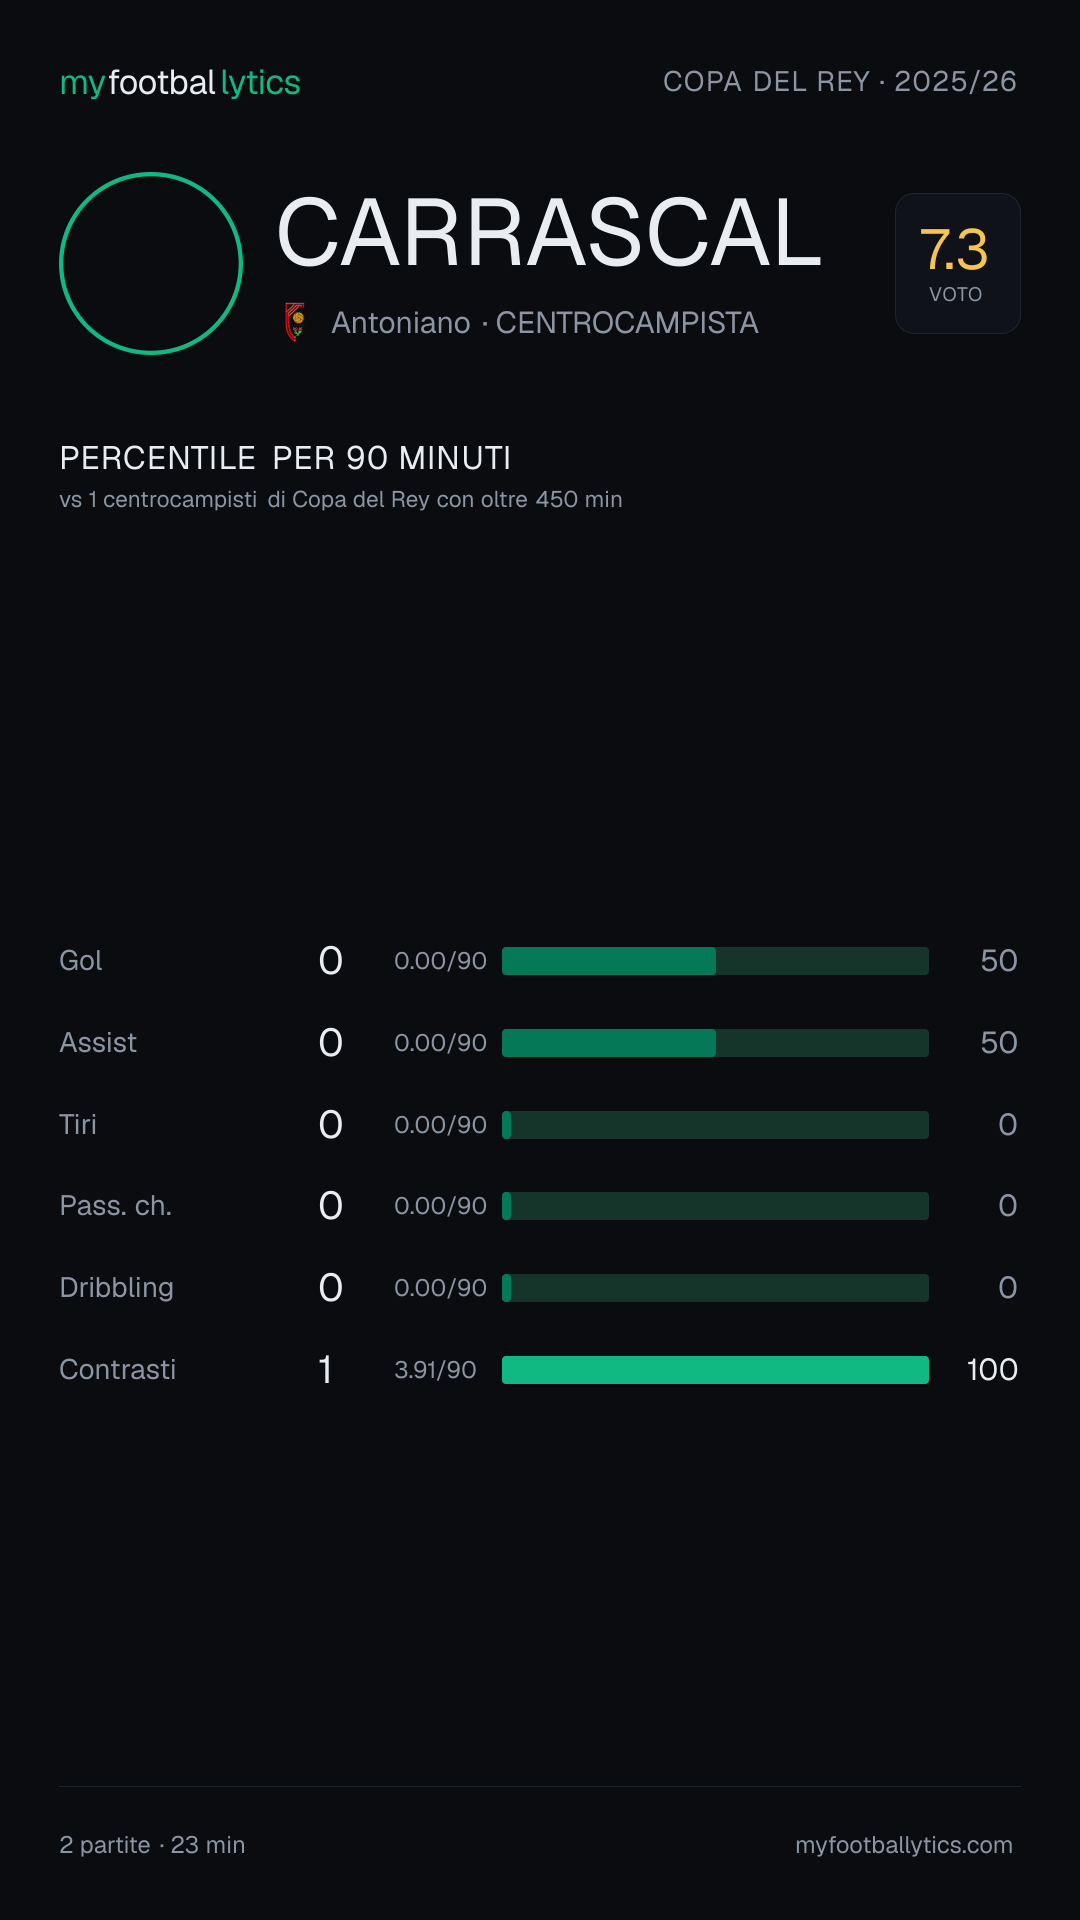
Task: Open the 7.3 VOTO rating badge
Action: (957, 263)
